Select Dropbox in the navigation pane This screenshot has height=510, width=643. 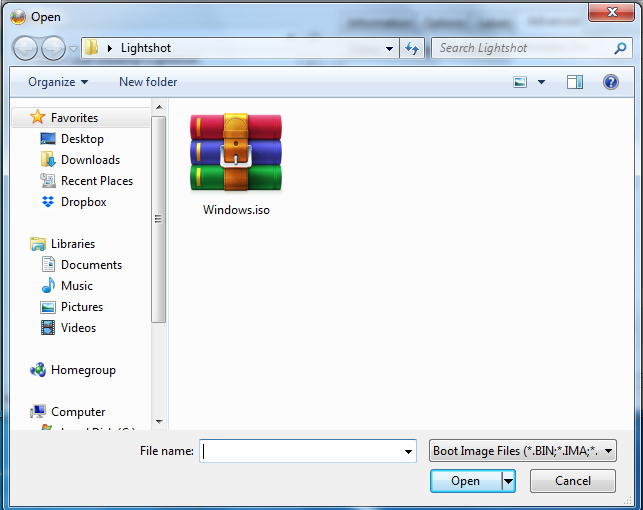point(83,202)
